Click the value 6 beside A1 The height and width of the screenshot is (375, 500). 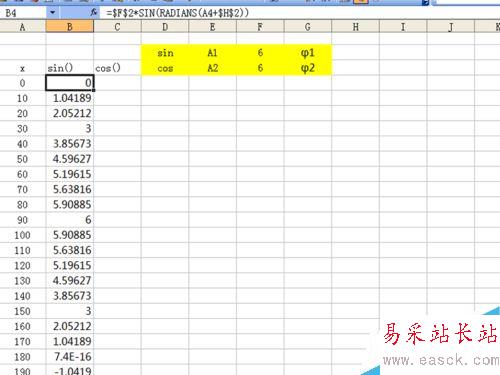tap(260, 53)
